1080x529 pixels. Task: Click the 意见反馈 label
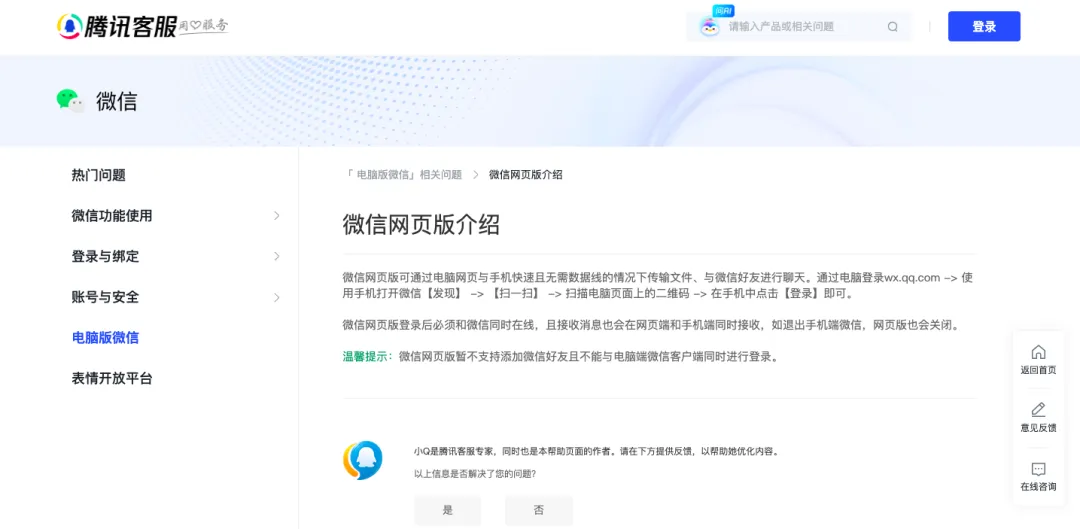[x=1038, y=428]
